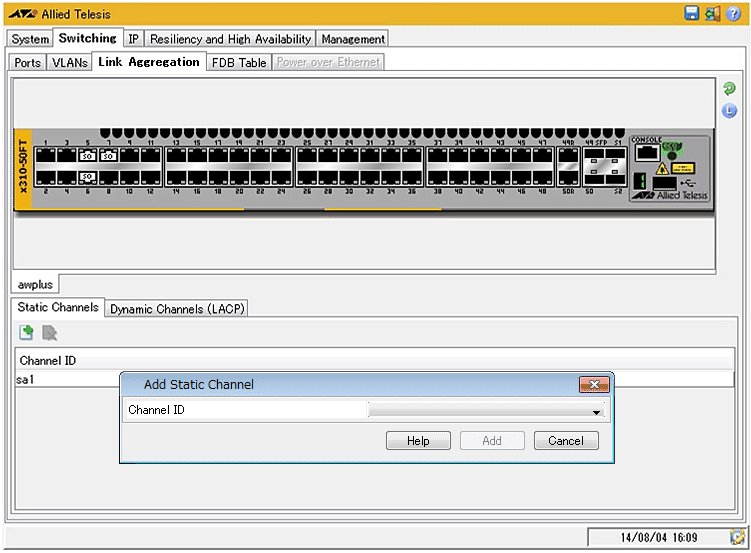Switch to the Dynamic Channels (LACP) tab
Screen dimensions: 751x553
[178, 309]
